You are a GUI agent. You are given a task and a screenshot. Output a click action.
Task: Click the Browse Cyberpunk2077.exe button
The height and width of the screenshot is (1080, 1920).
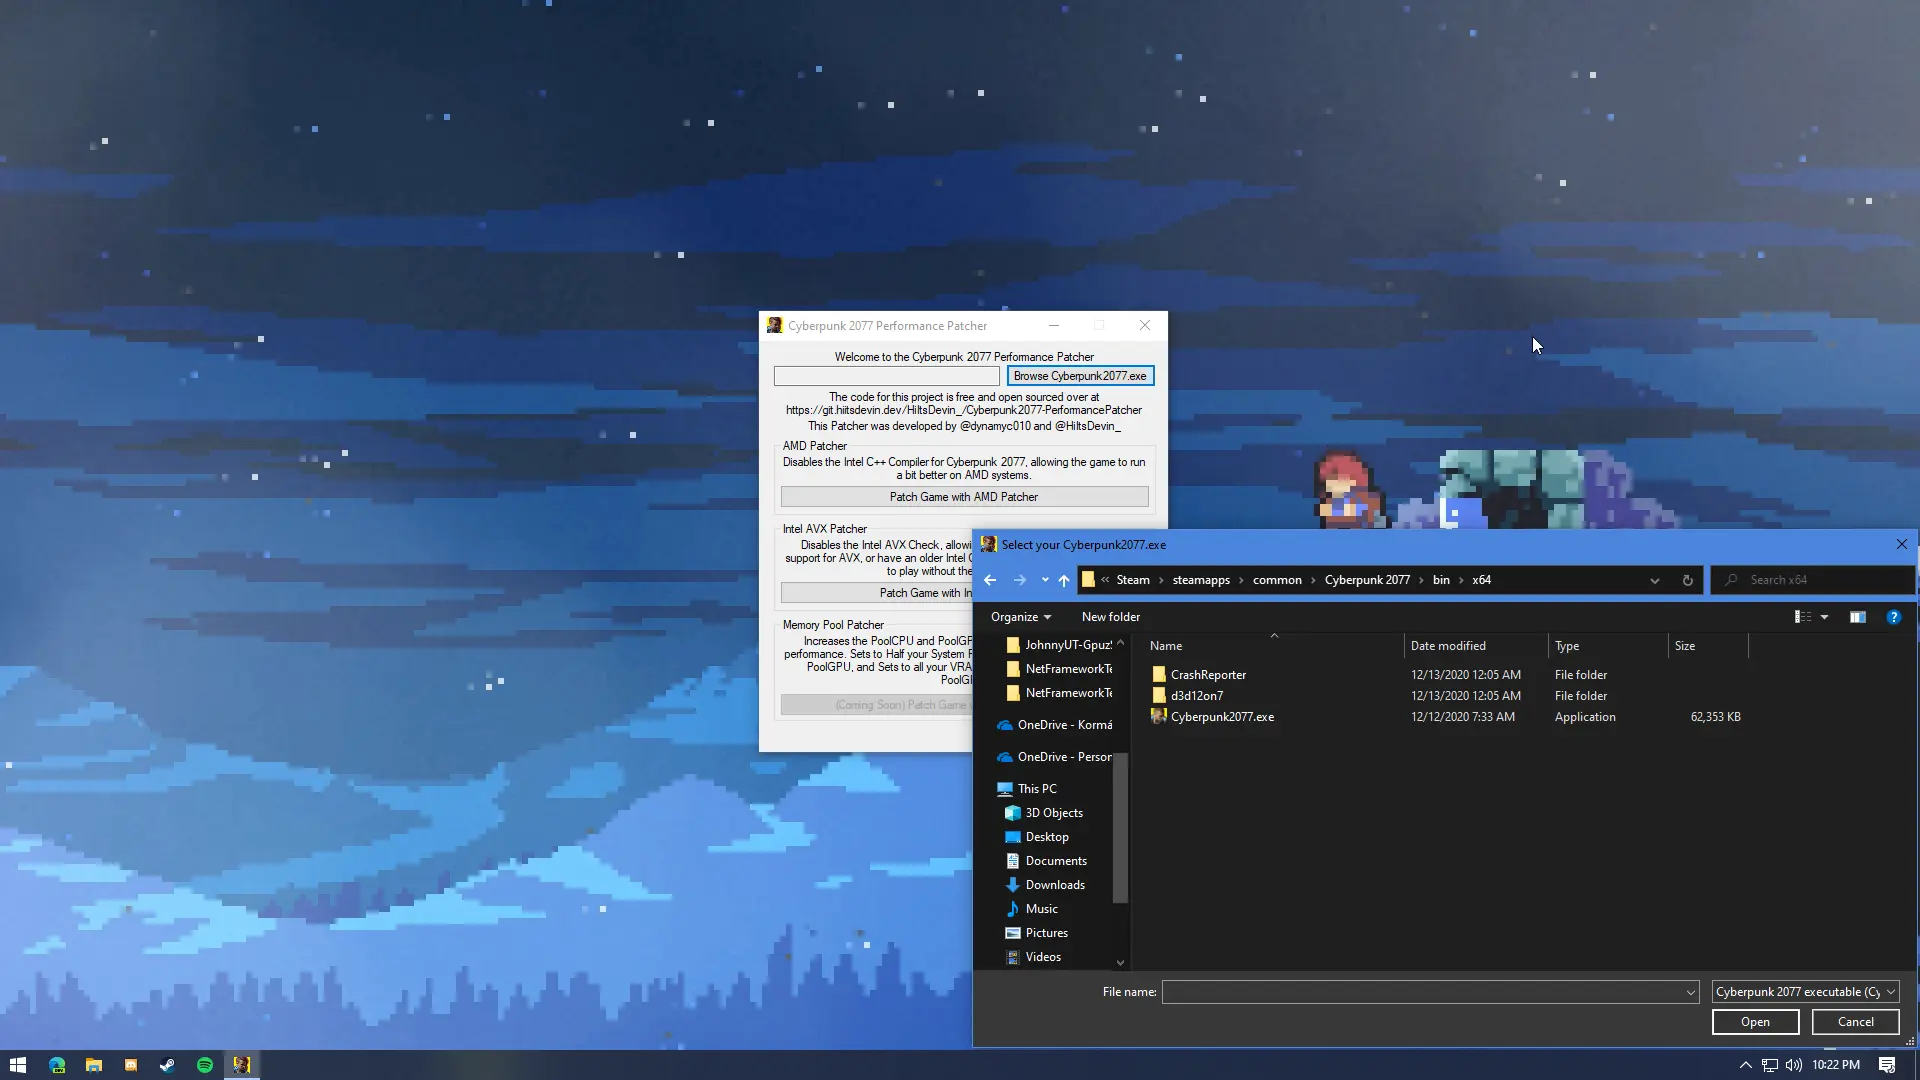click(1079, 376)
